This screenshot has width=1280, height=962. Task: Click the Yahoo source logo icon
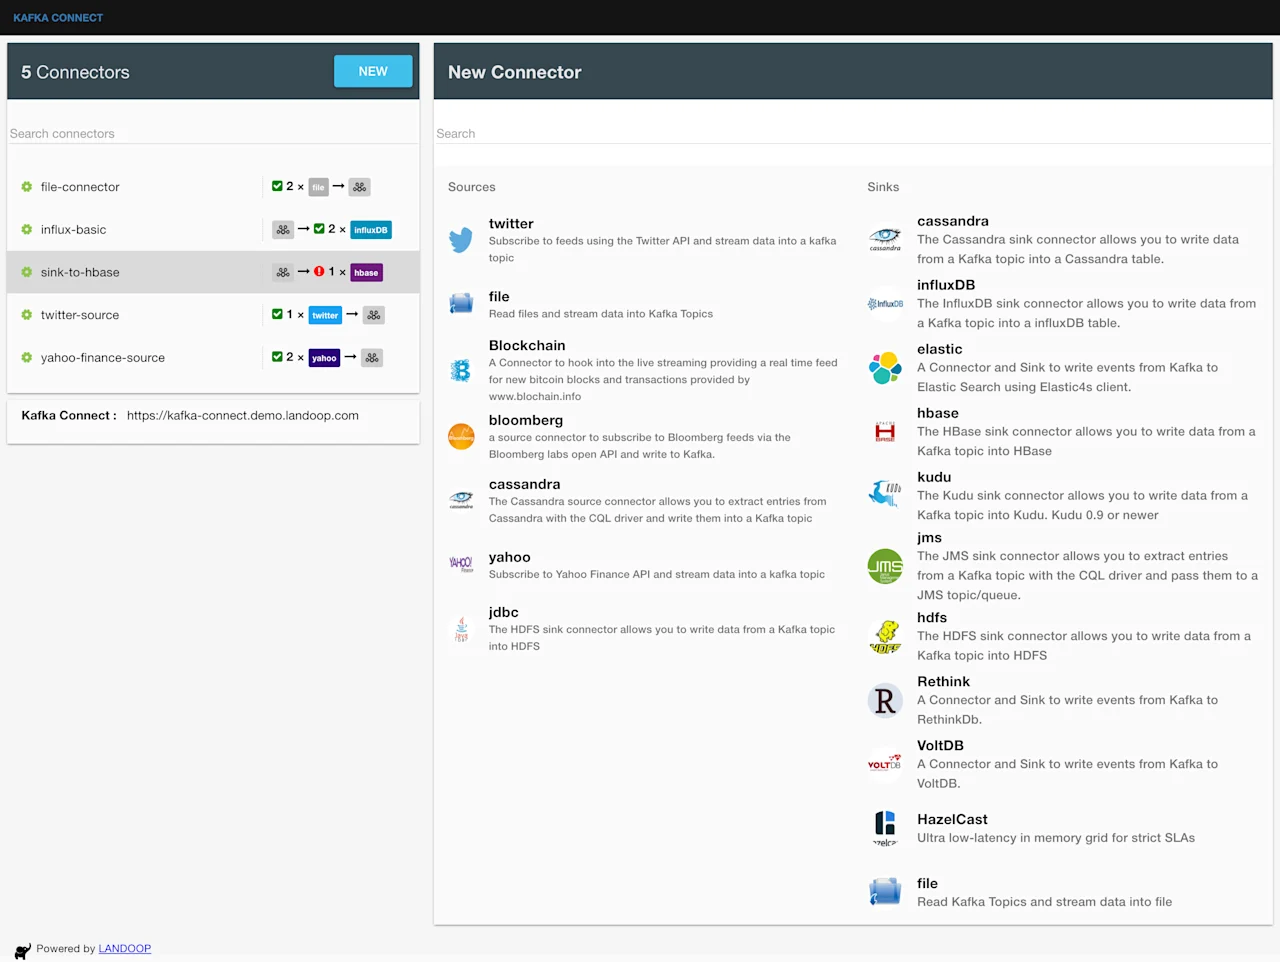click(x=461, y=564)
